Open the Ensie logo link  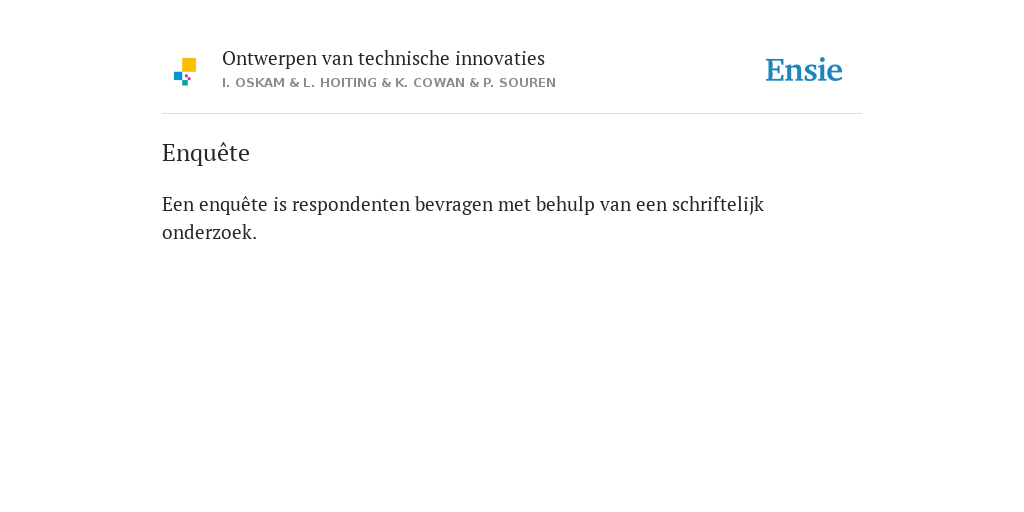(804, 70)
